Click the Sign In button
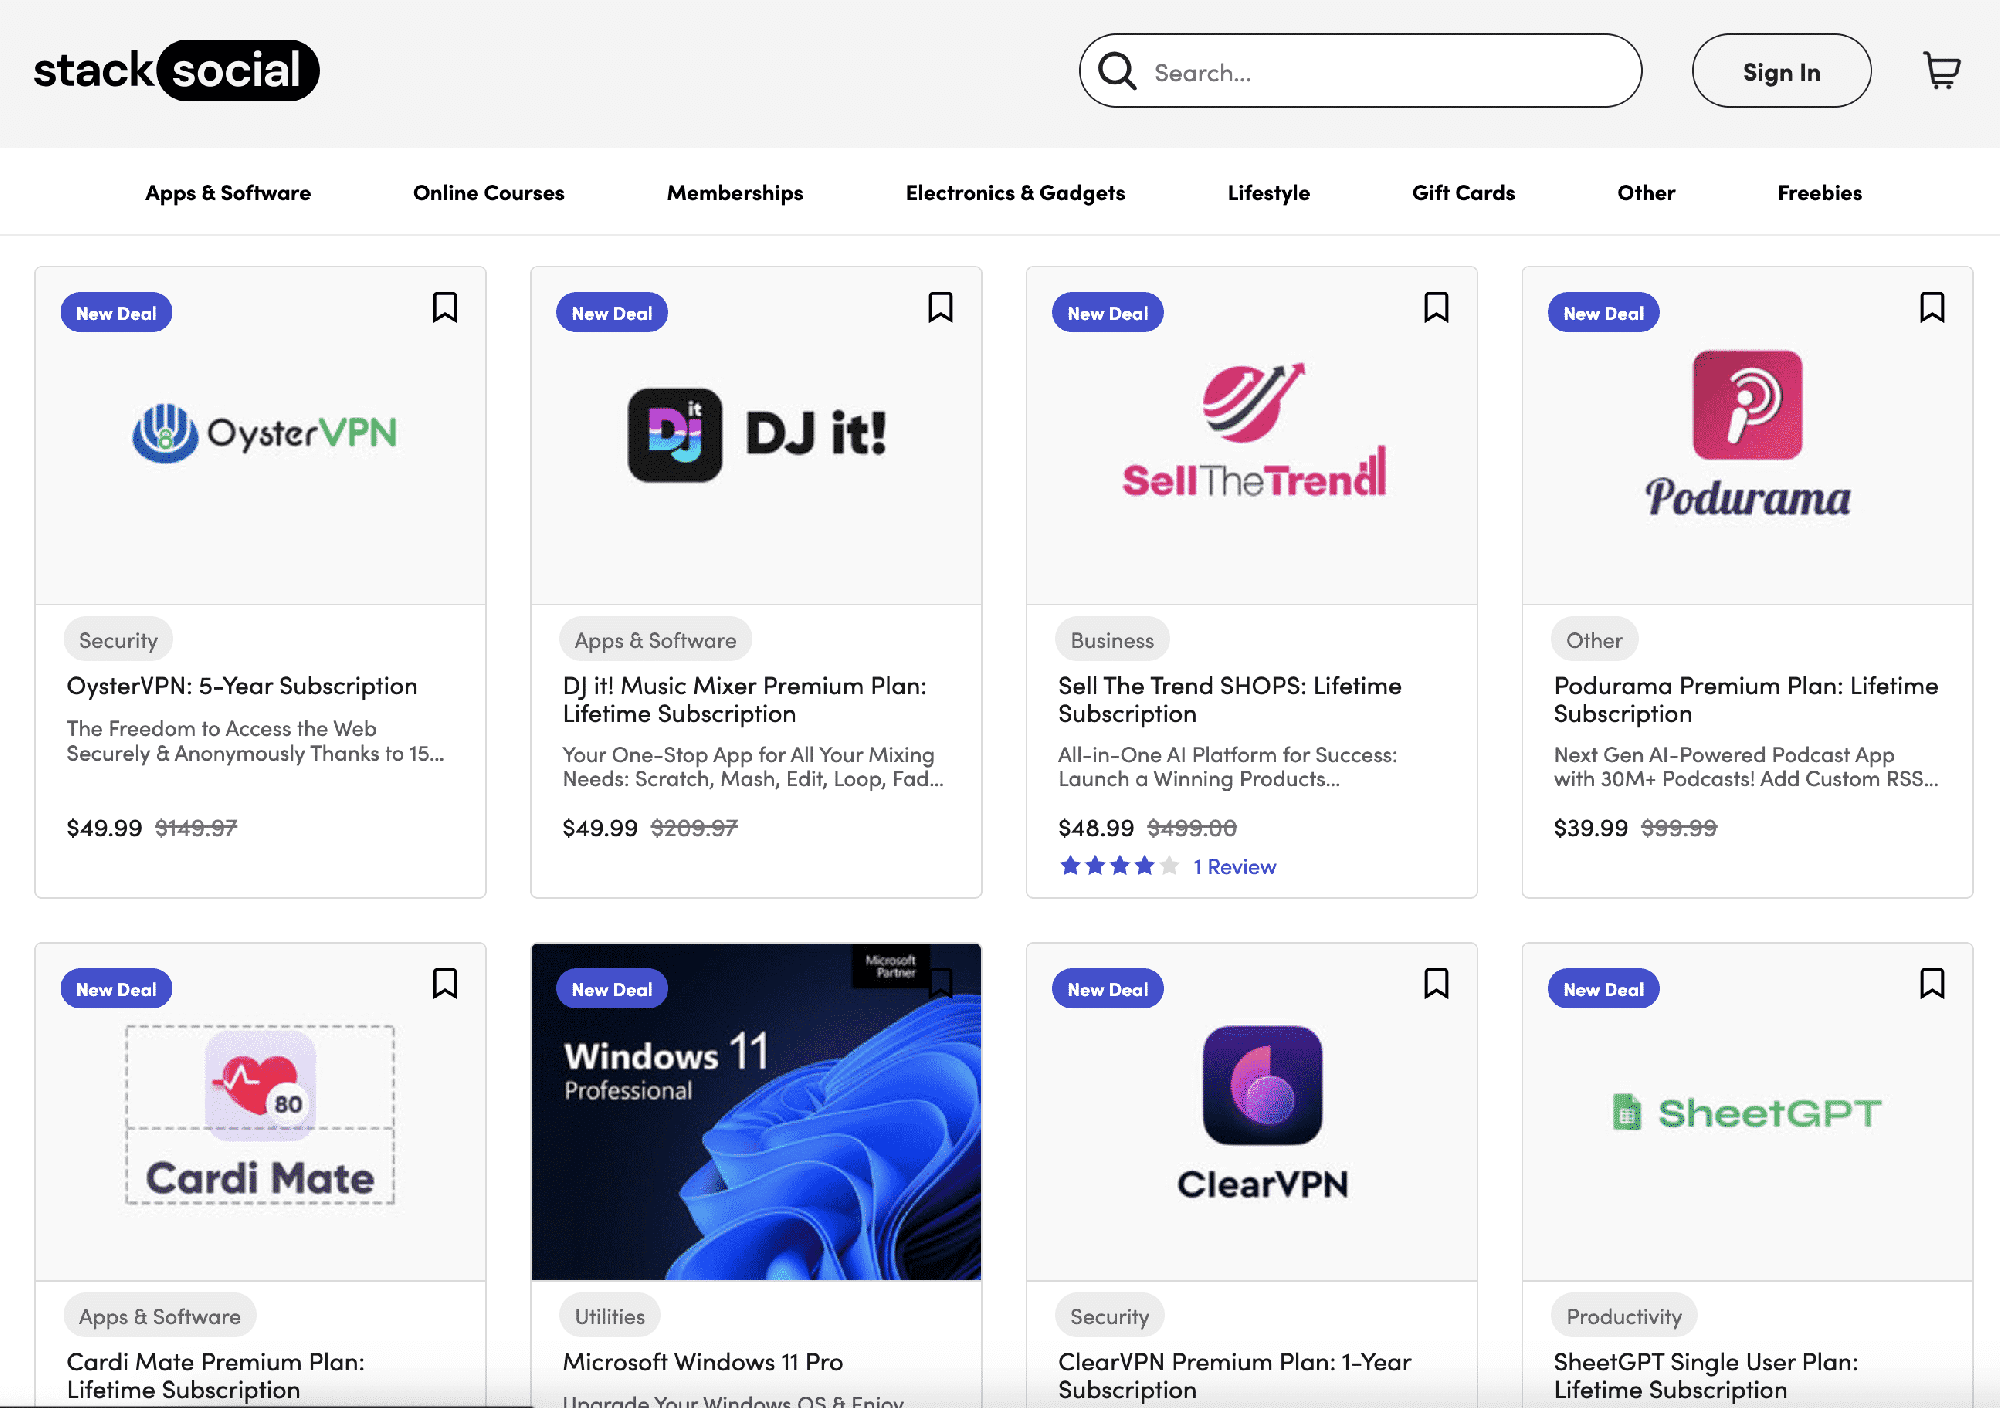The width and height of the screenshot is (2000, 1408). 1781,71
